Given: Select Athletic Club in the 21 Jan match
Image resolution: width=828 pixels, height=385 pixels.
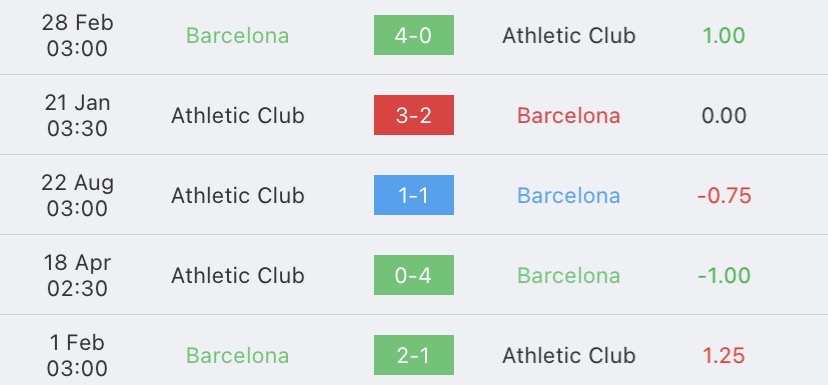Looking at the screenshot, I should tap(238, 115).
